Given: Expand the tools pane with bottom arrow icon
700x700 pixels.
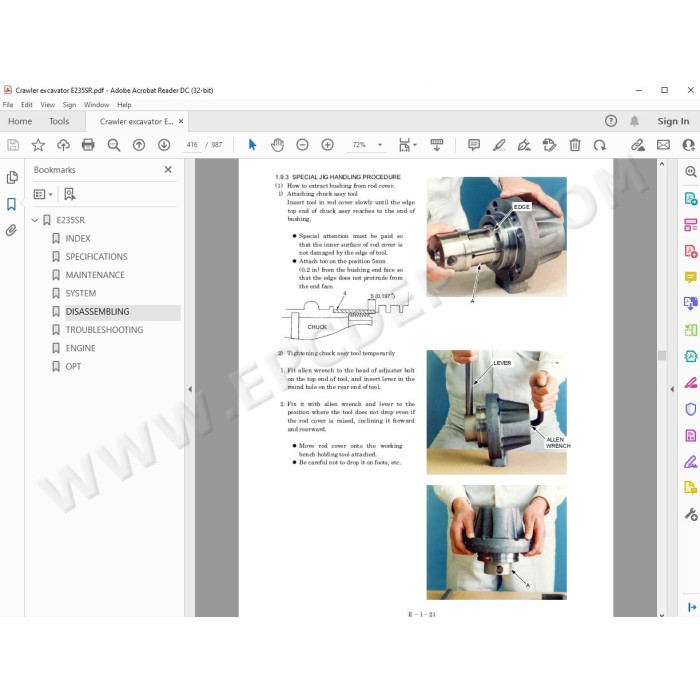Looking at the screenshot, I should (692, 607).
